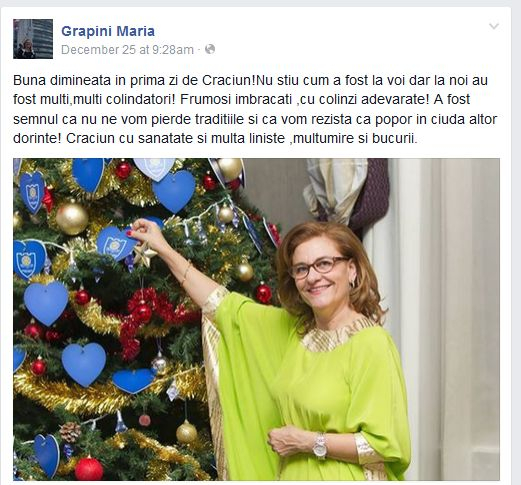Viewport: 521px width, 485px height.
Task: Click the pine cone decoration in photo
Action: point(70,432)
